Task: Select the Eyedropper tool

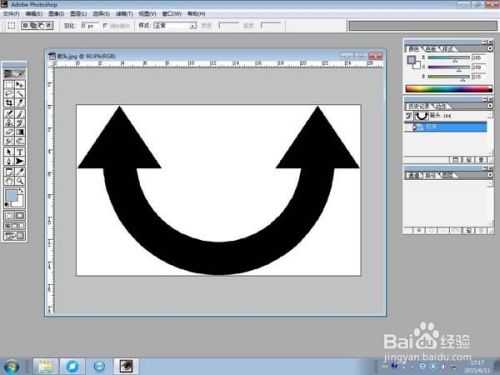Action: point(20,172)
